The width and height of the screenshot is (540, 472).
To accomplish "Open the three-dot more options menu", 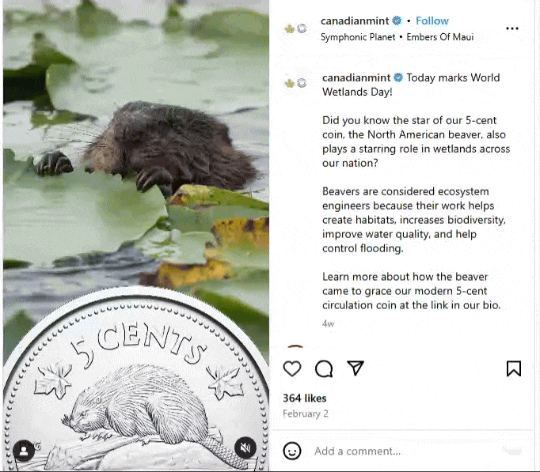I will tap(512, 29).
